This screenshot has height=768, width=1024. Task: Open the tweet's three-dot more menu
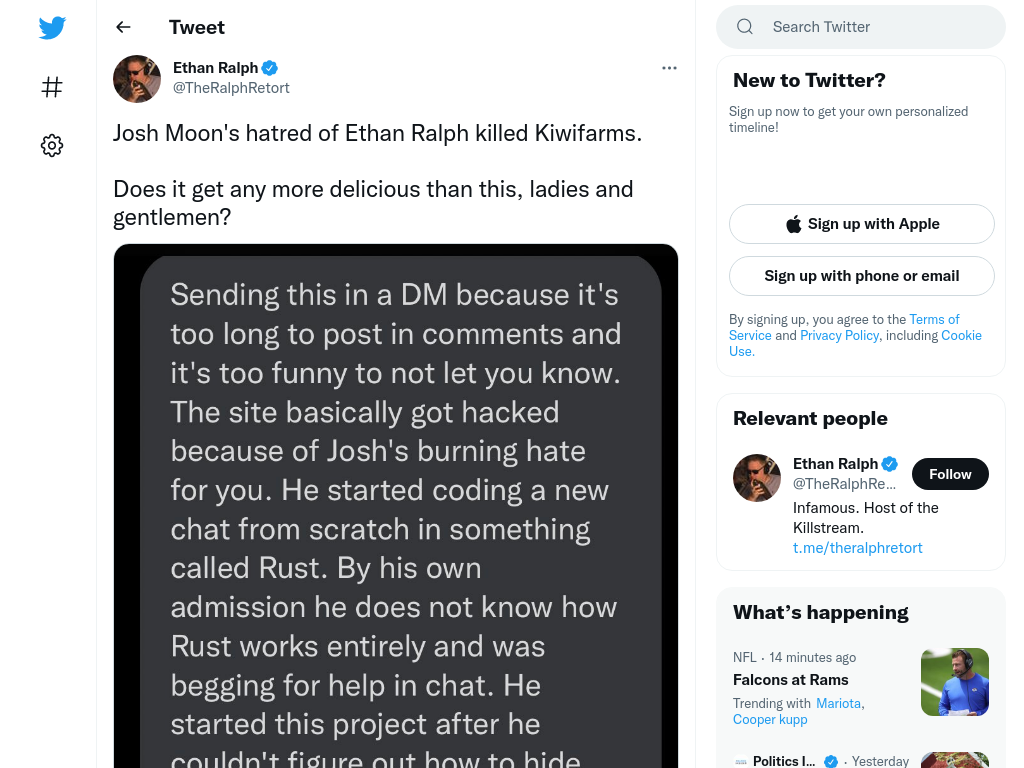pyautogui.click(x=669, y=68)
